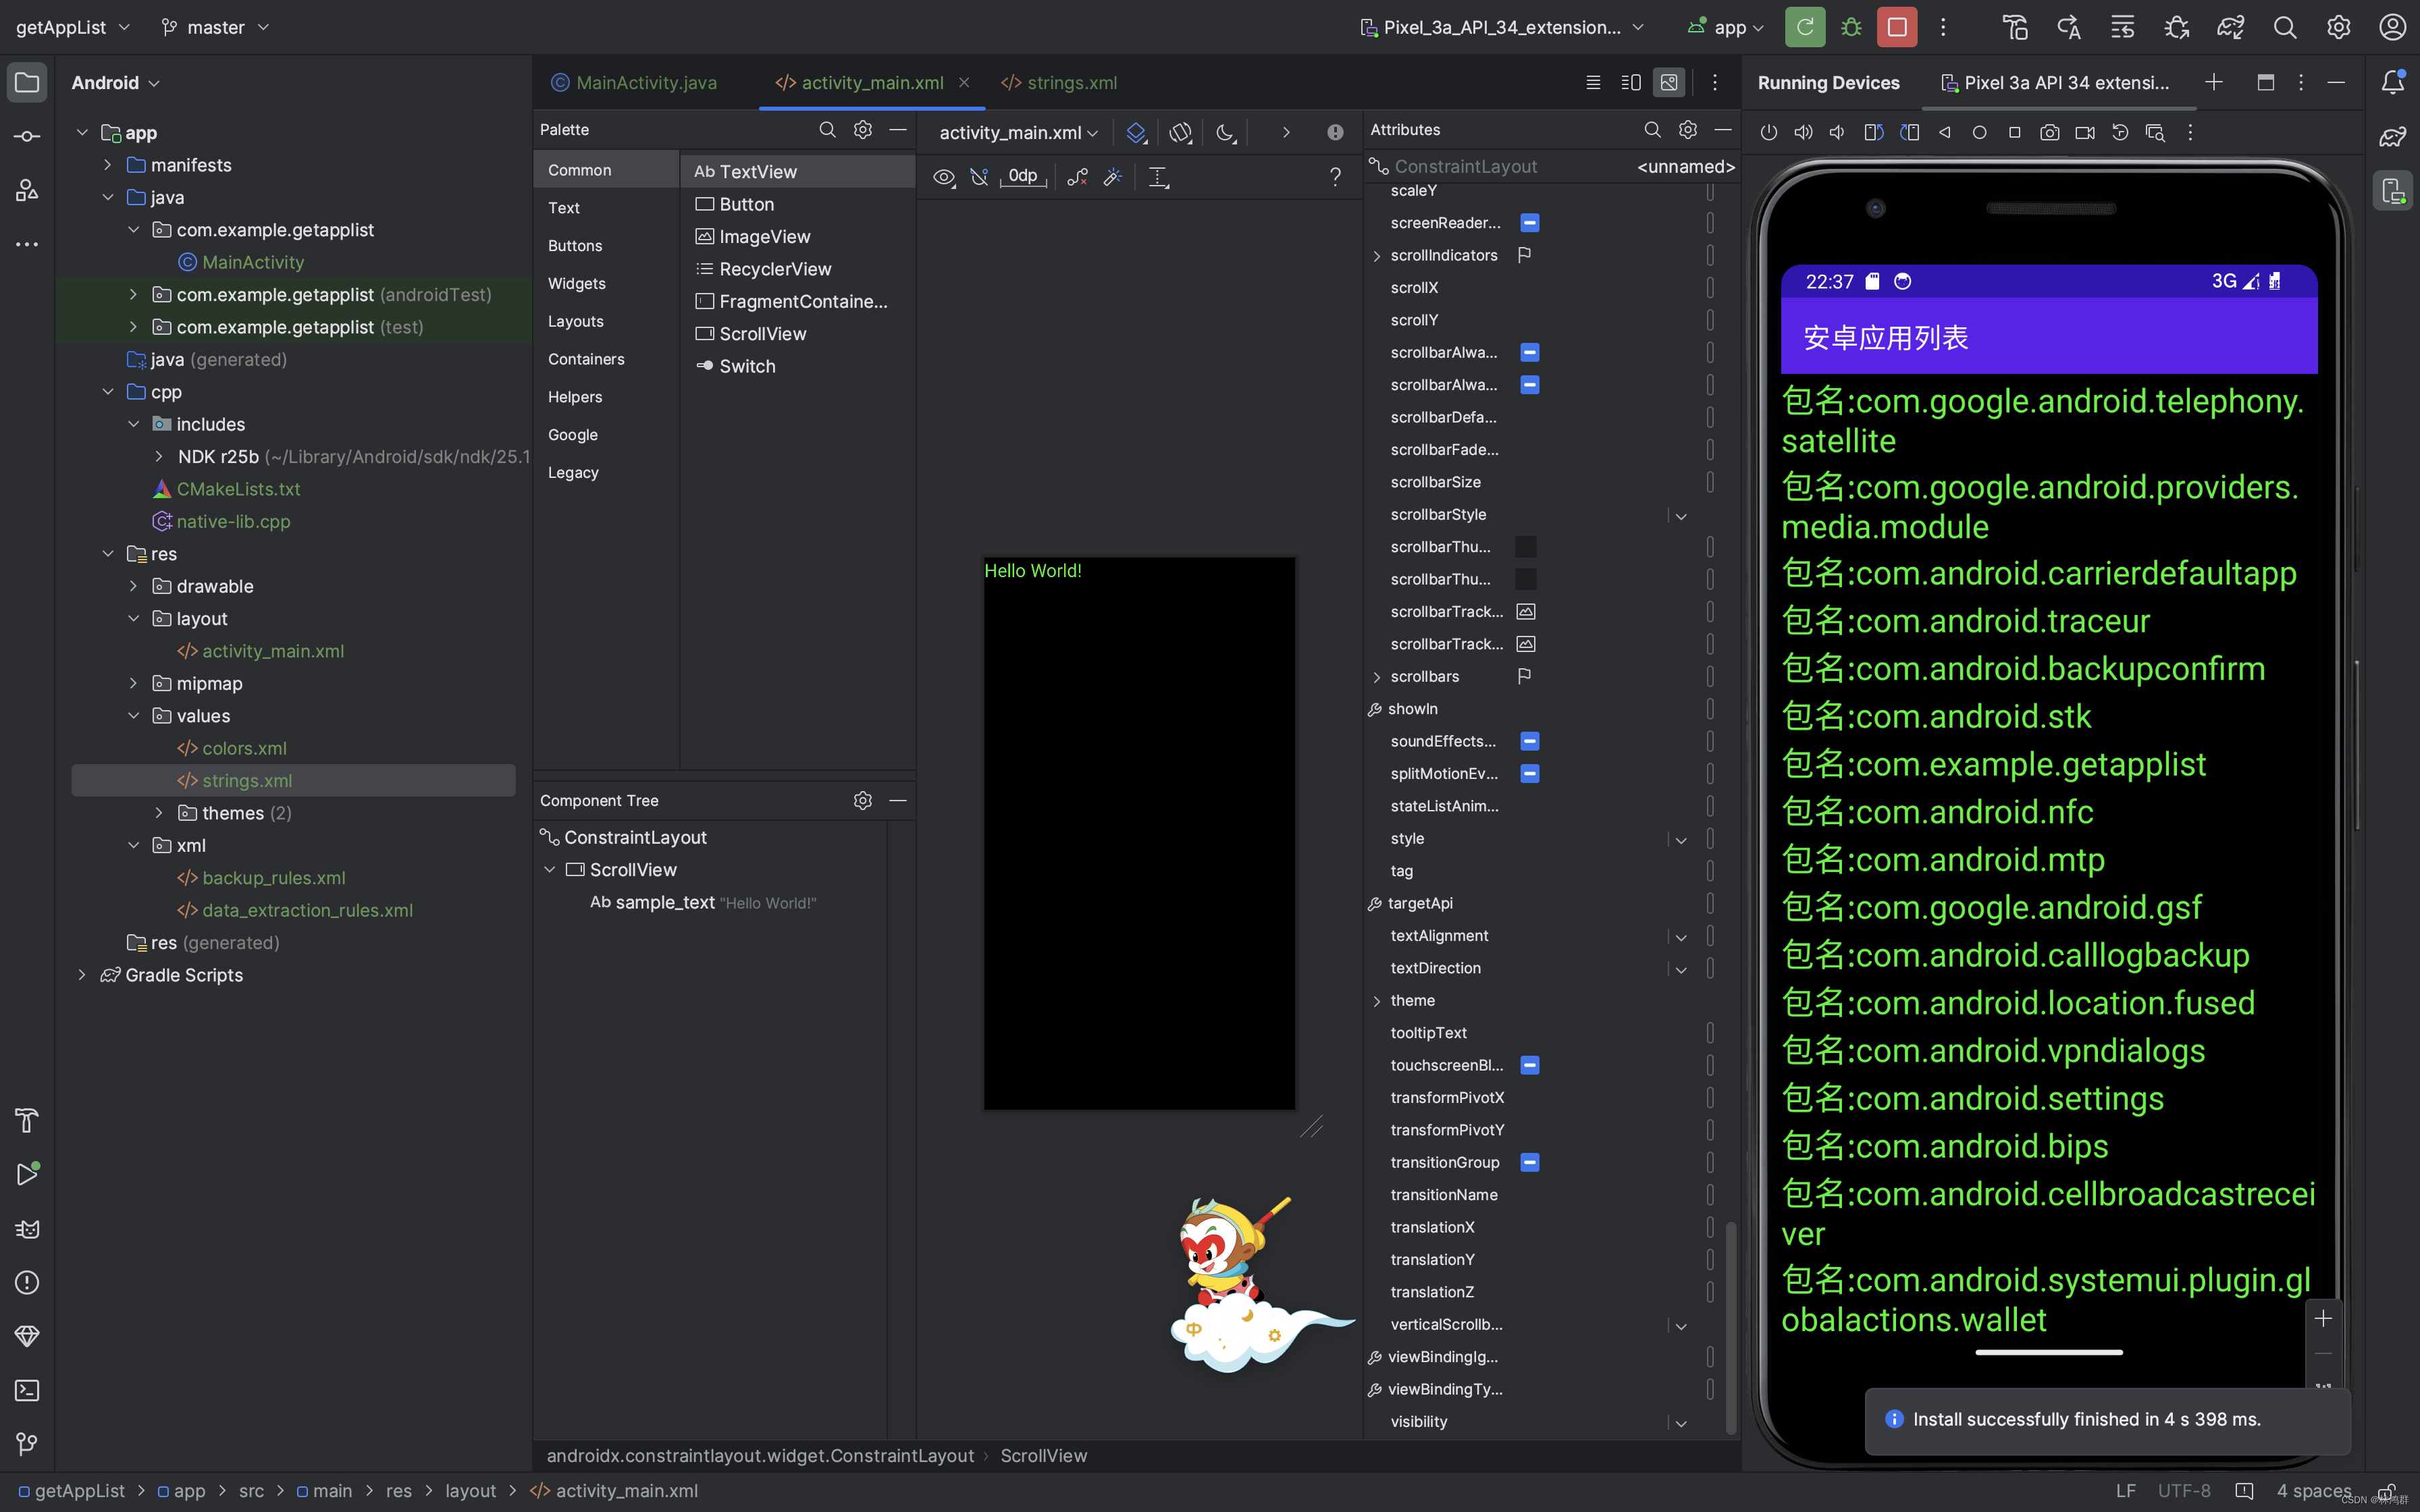Viewport: 2420px width, 1512px height.
Task: Switch to the MainActivity.java tab
Action: (634, 82)
